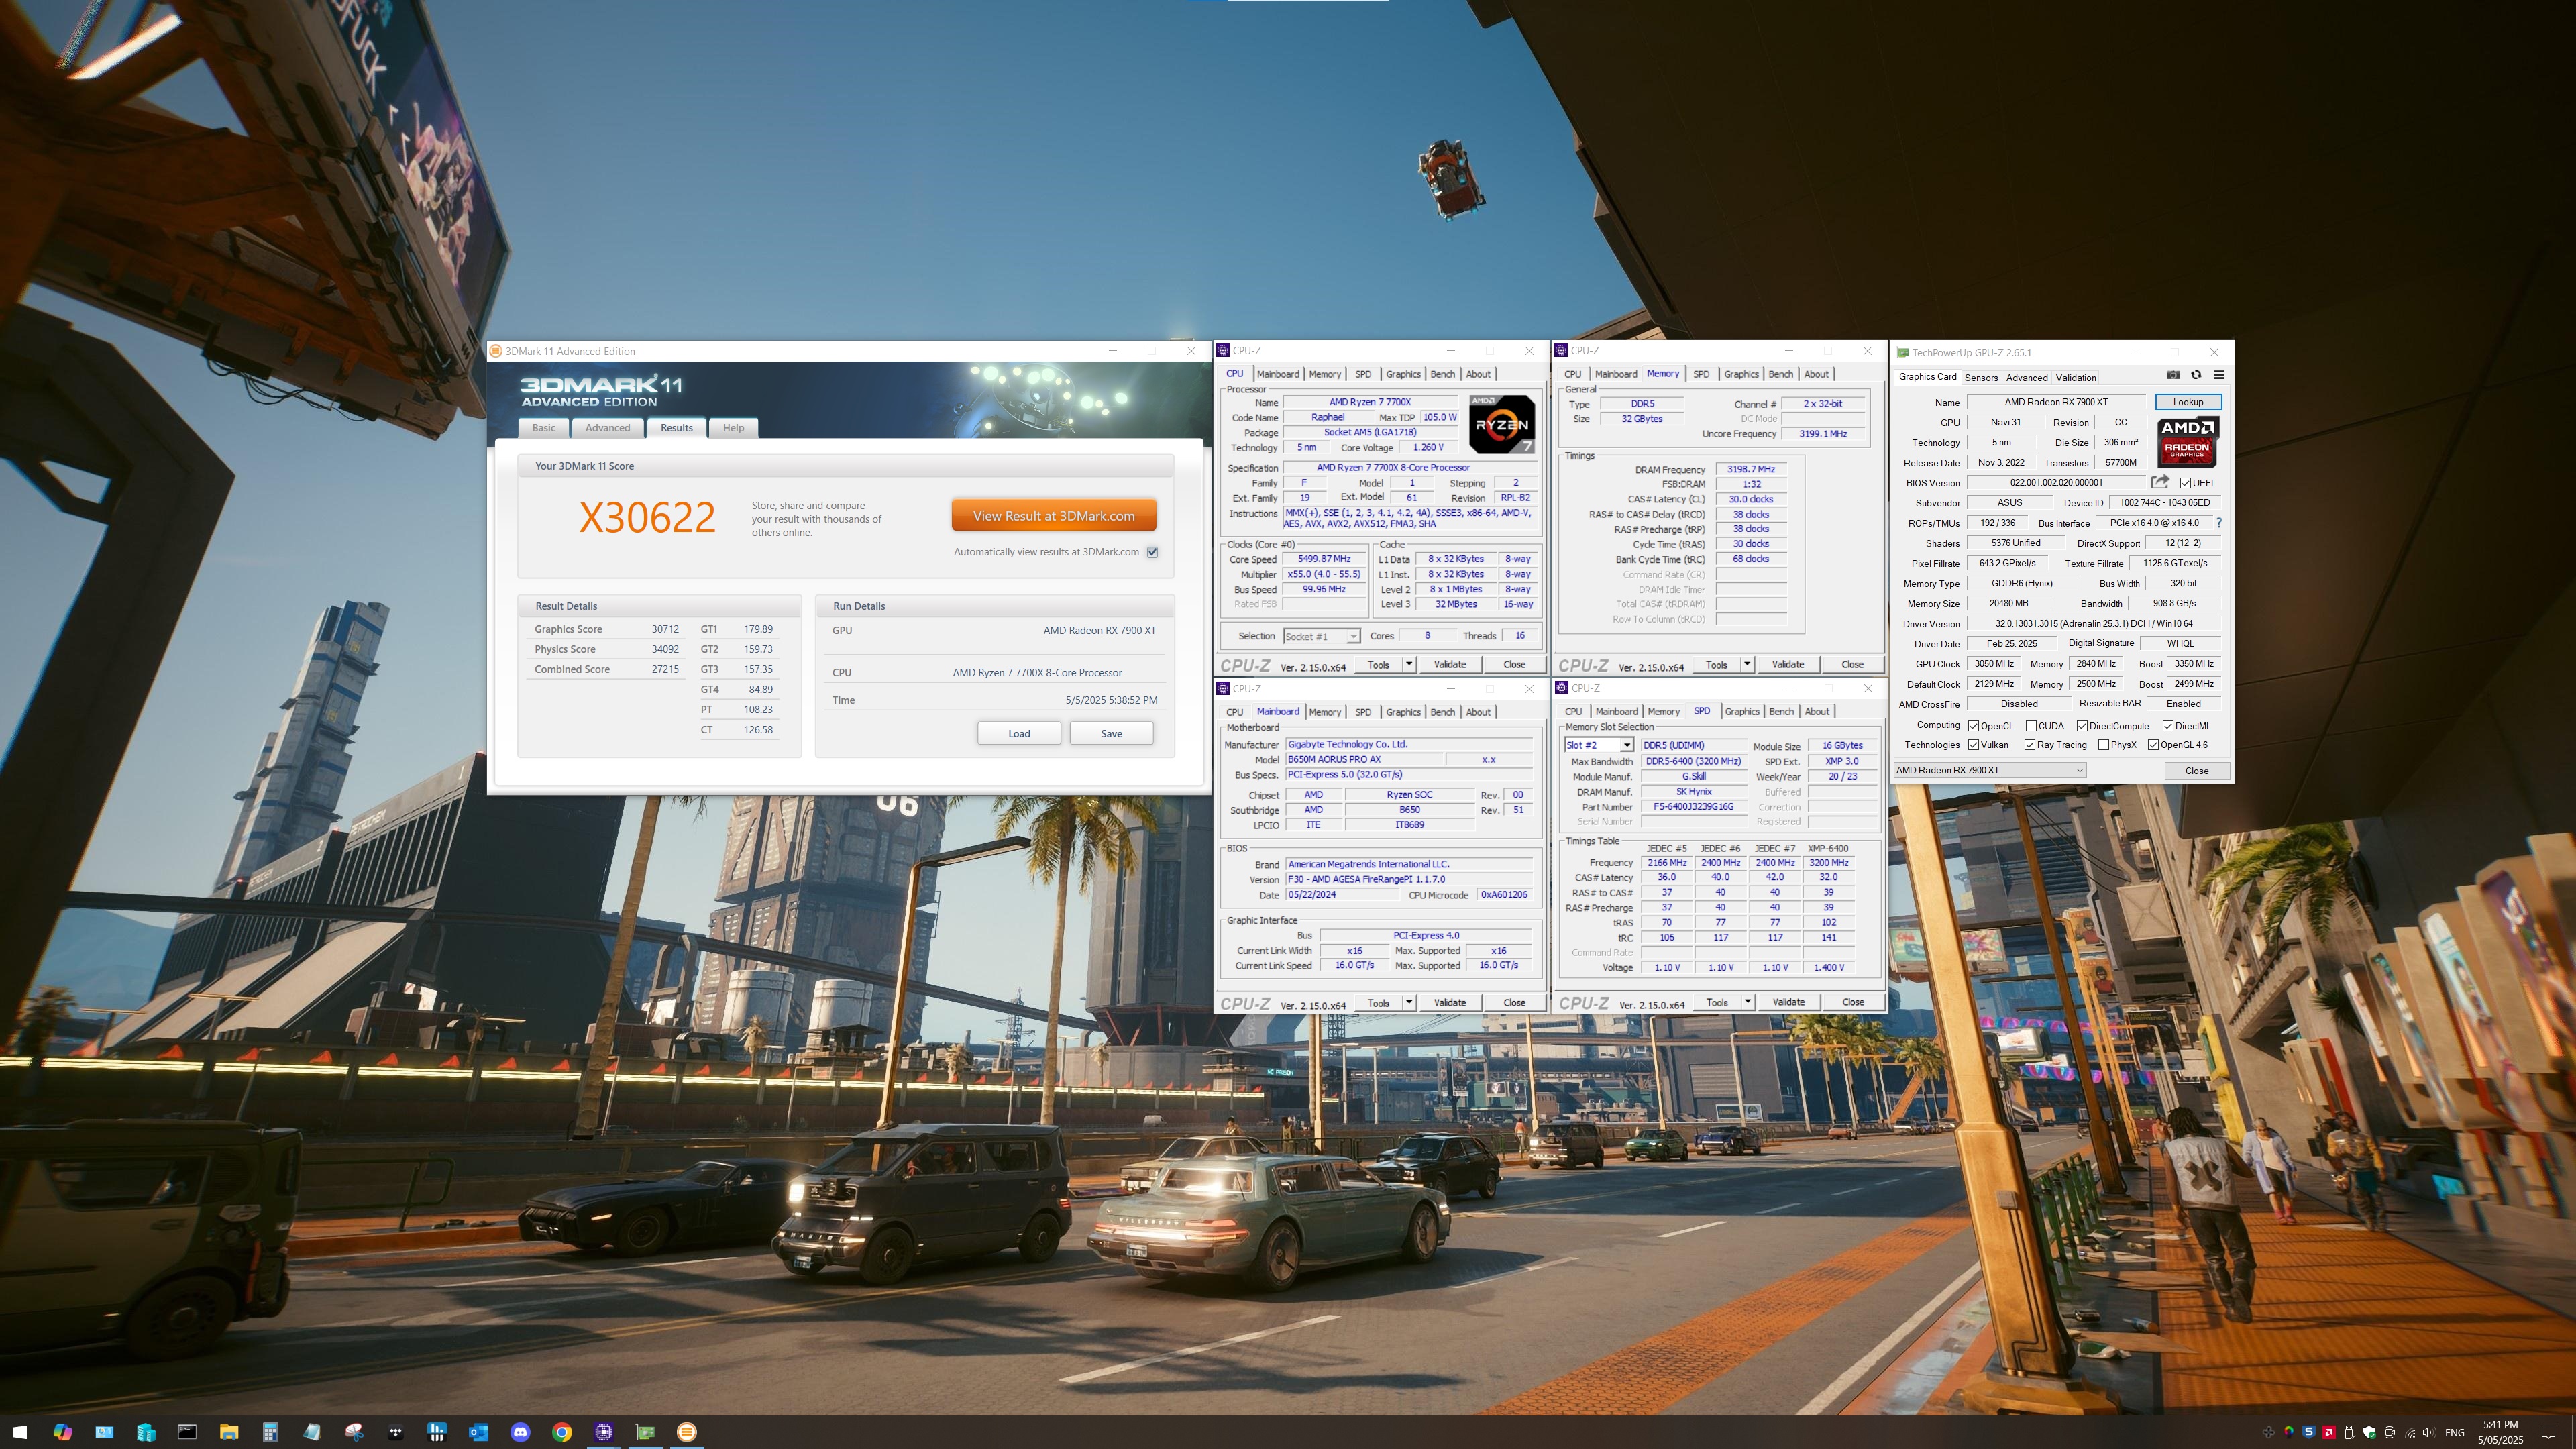Toggle the UEFI checkbox in GPU-Z
The image size is (2576, 1449).
pyautogui.click(x=2186, y=483)
